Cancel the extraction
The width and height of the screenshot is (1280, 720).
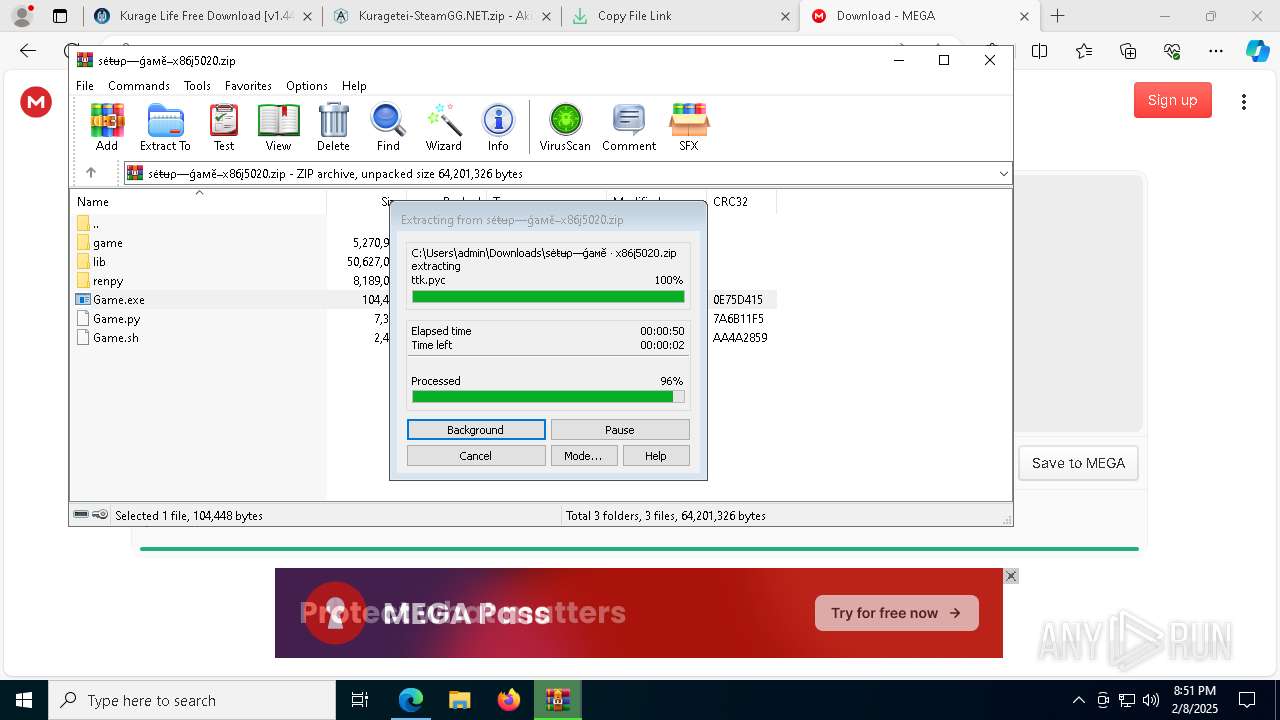476,456
